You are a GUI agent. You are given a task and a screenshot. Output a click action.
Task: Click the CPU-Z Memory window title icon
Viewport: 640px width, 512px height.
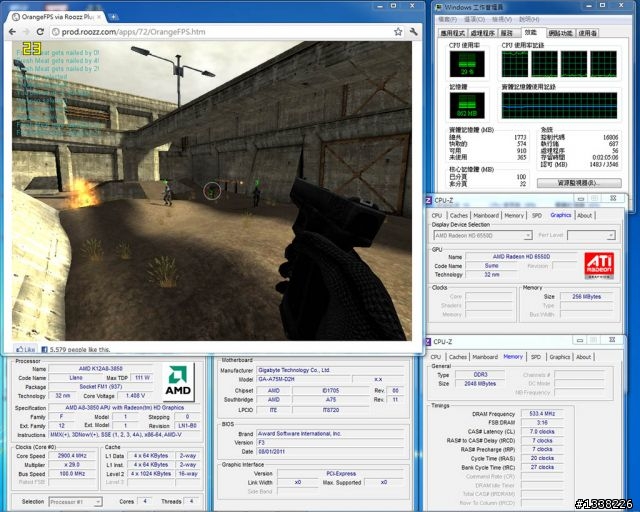pos(428,341)
